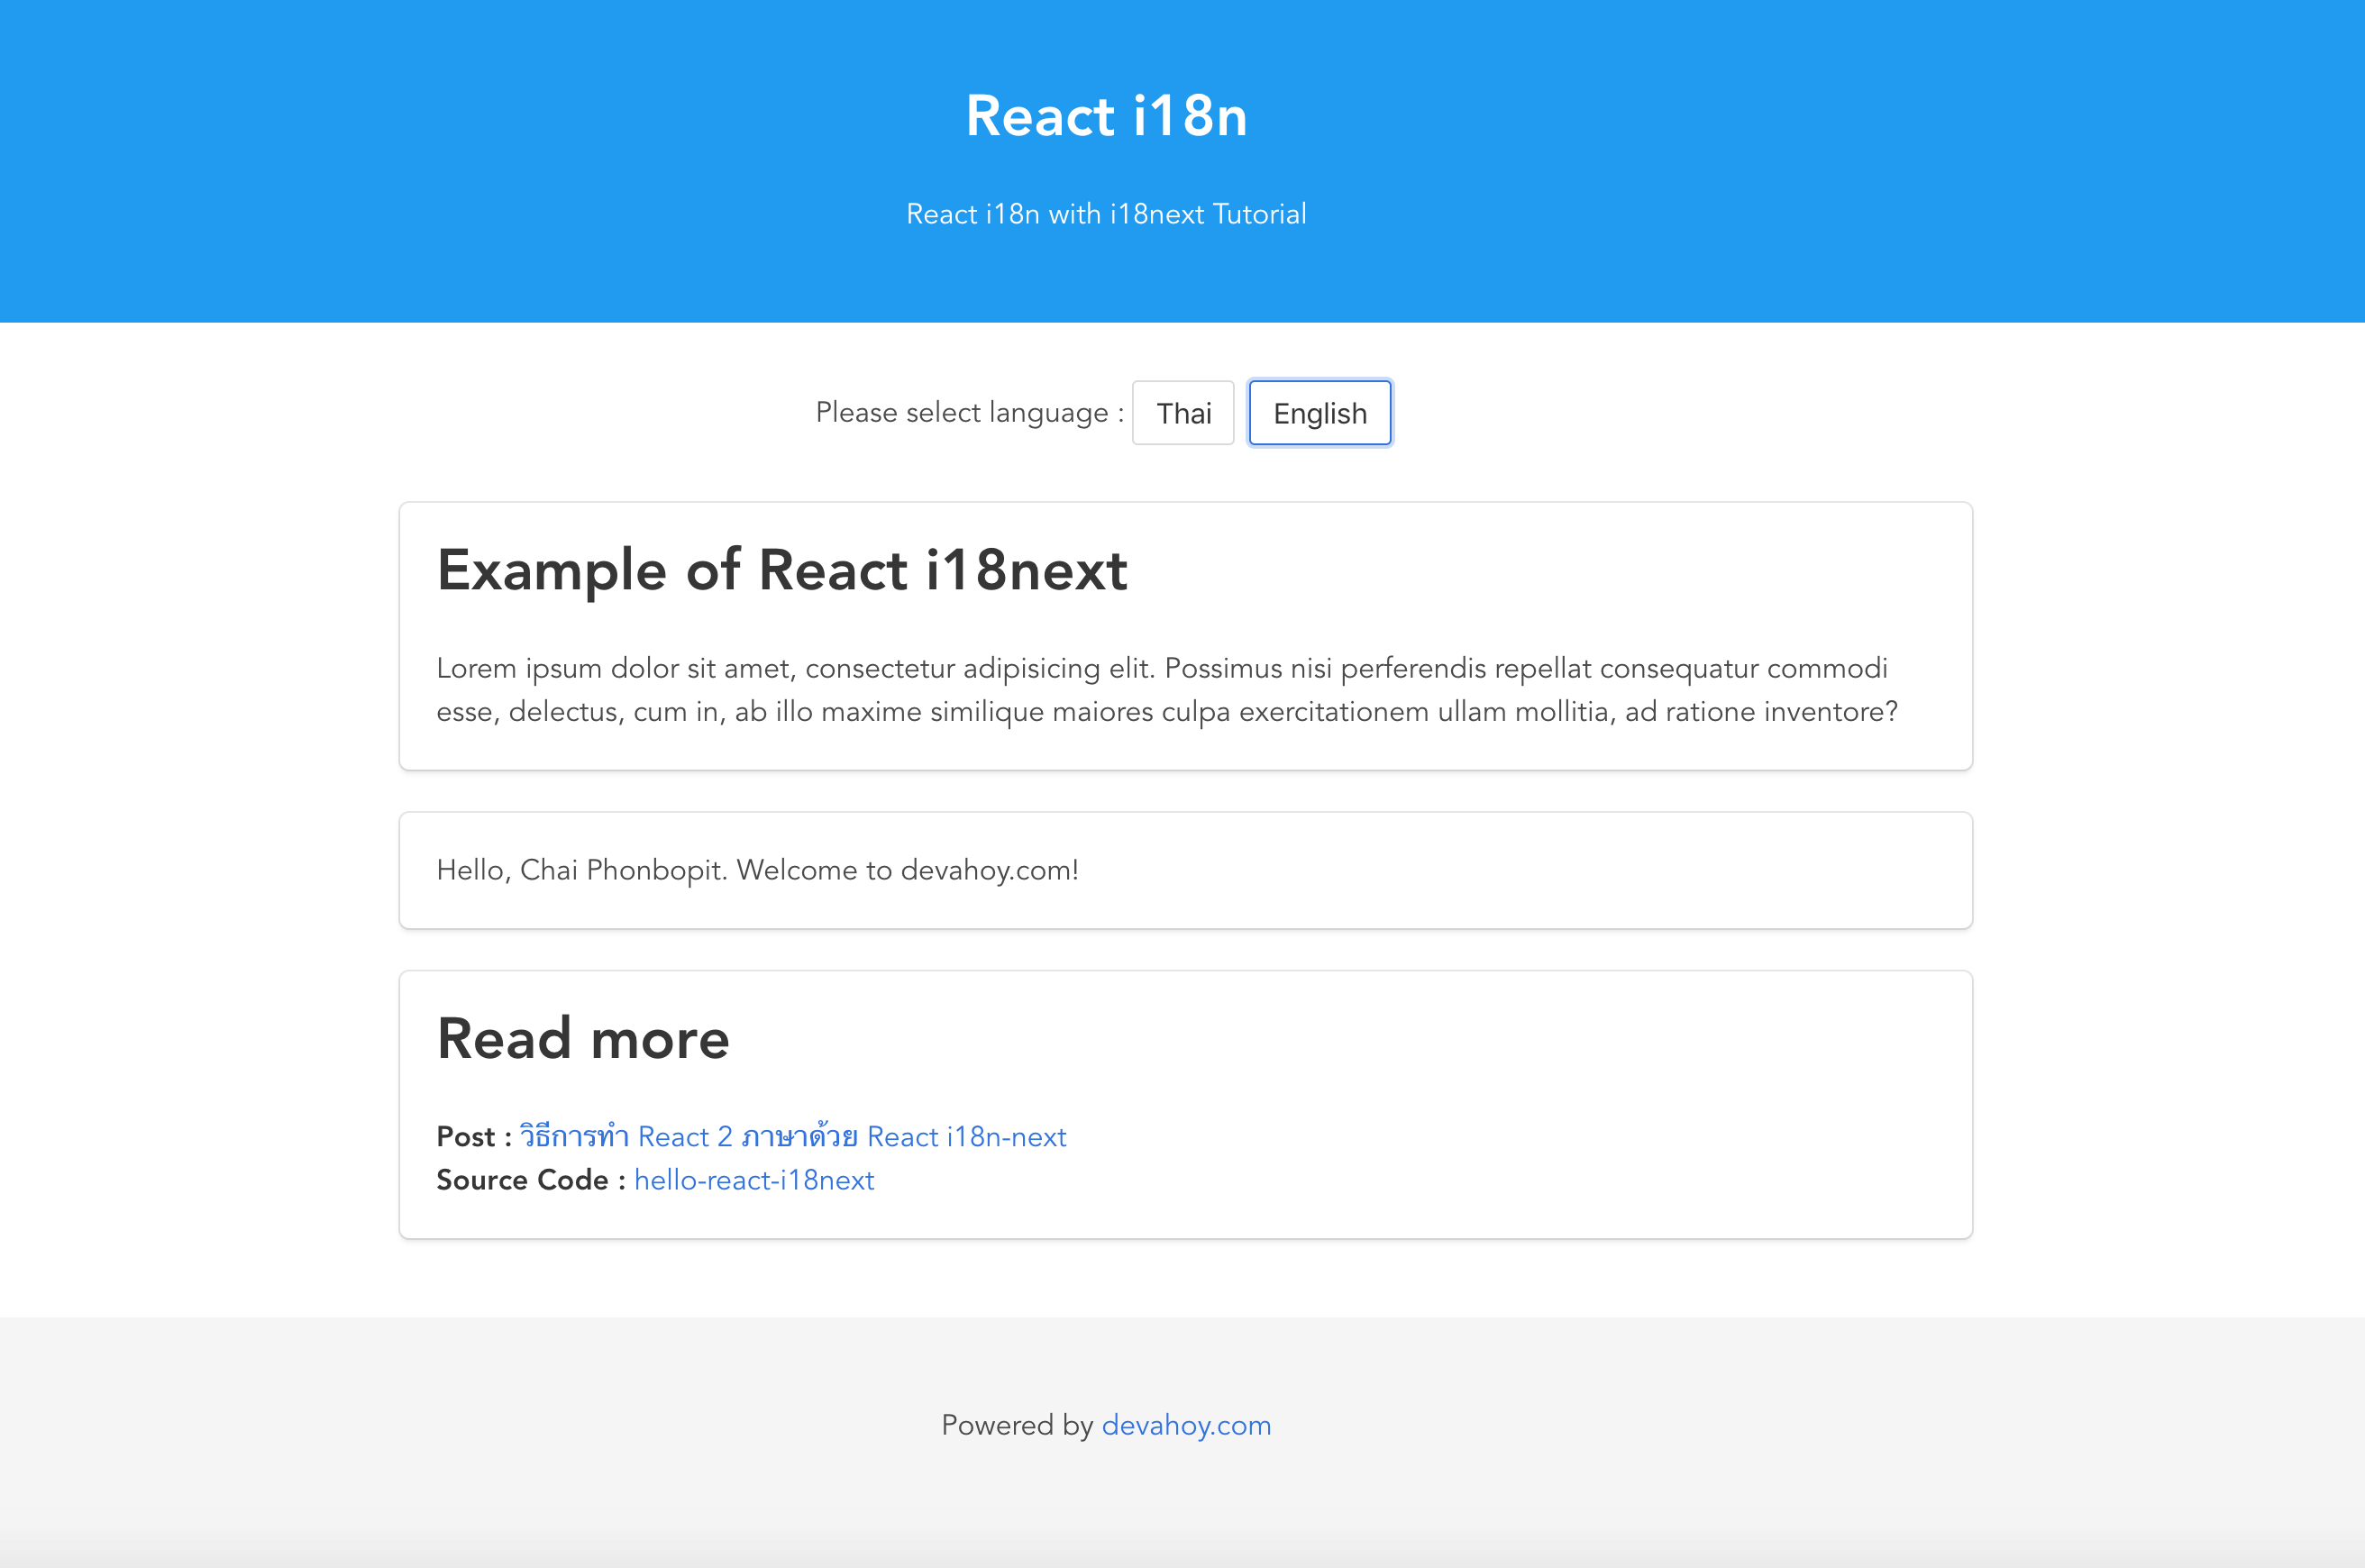Viewport: 2365px width, 1568px height.
Task: Switch language to Thai
Action: tap(1183, 412)
